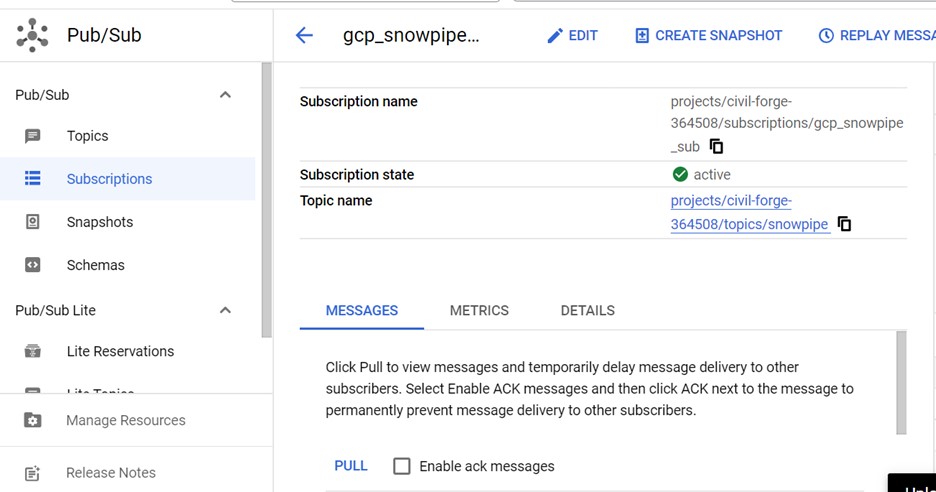The width and height of the screenshot is (936, 492).
Task: Select the Messages tab
Action: click(362, 310)
